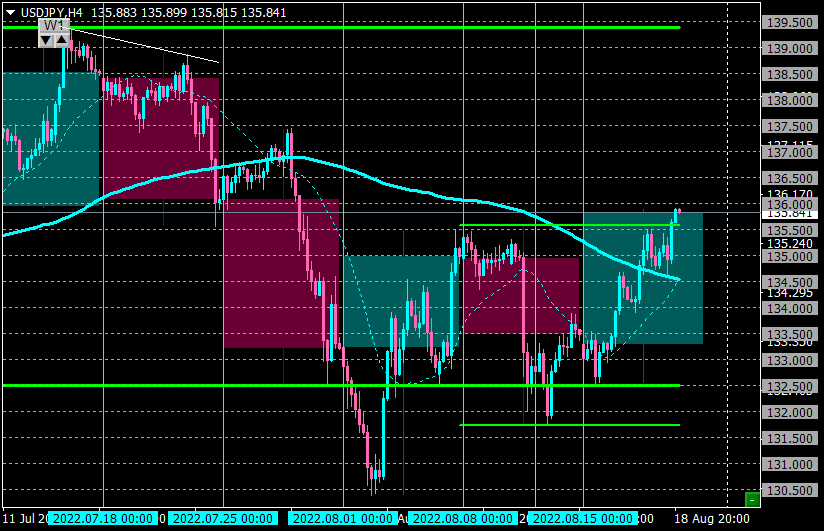Click the 134.000 price scale label

click(x=789, y=309)
